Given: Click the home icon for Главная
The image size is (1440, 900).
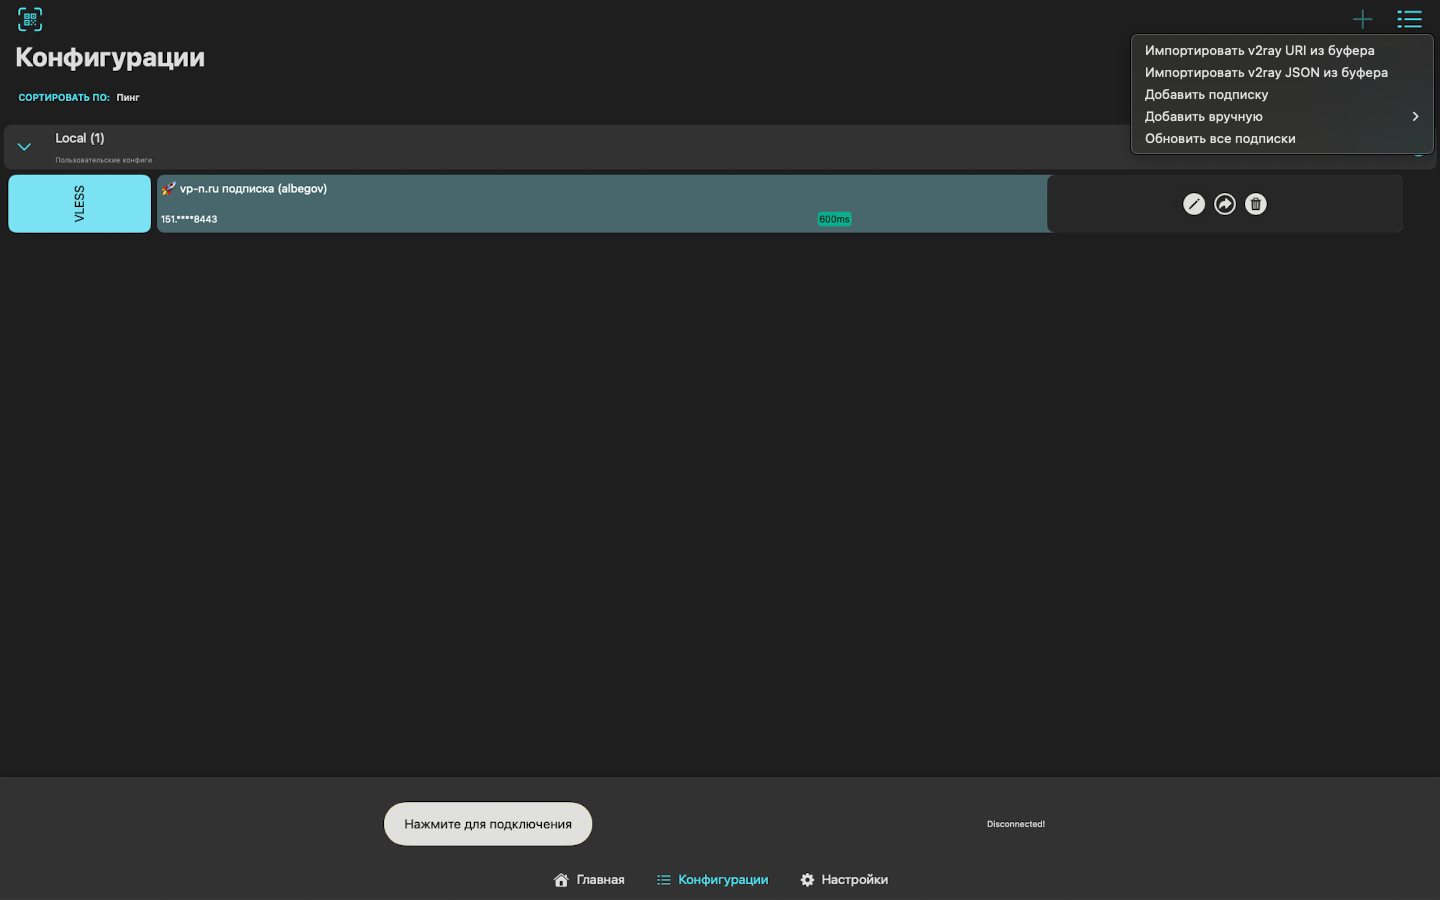Looking at the screenshot, I should pos(561,879).
